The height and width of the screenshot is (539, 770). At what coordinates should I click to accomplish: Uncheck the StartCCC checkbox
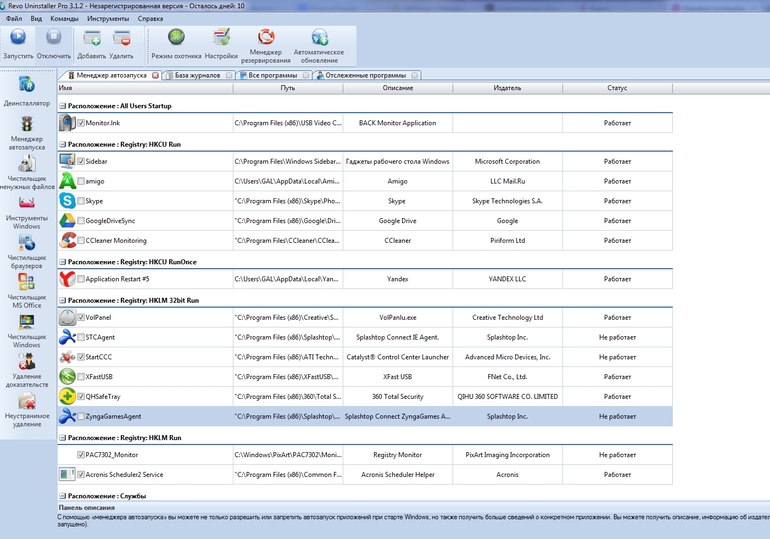coord(81,357)
